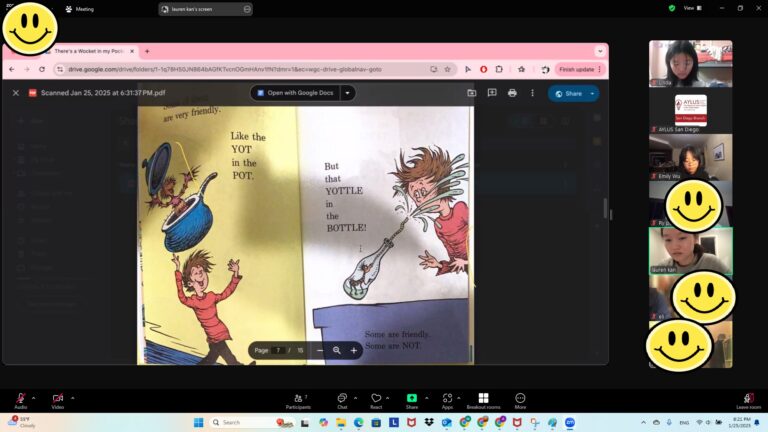Mute or unmute the Zoom Audio button
The height and width of the screenshot is (432, 768).
[x=21, y=400]
